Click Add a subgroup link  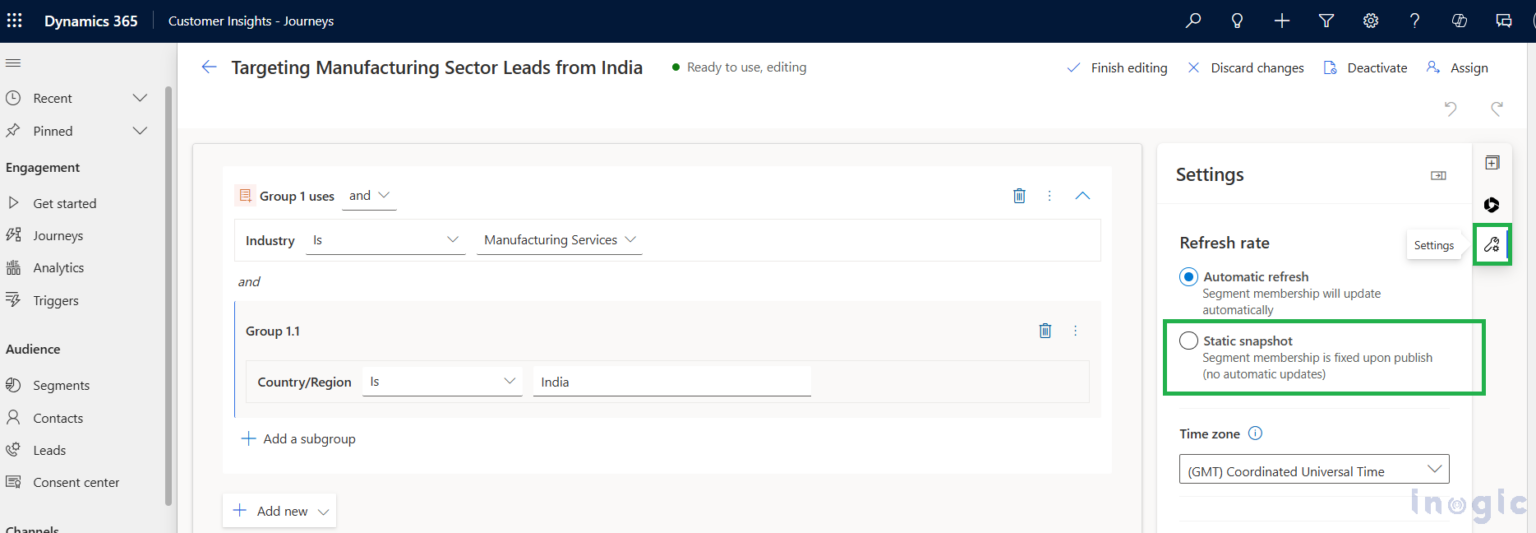(299, 439)
